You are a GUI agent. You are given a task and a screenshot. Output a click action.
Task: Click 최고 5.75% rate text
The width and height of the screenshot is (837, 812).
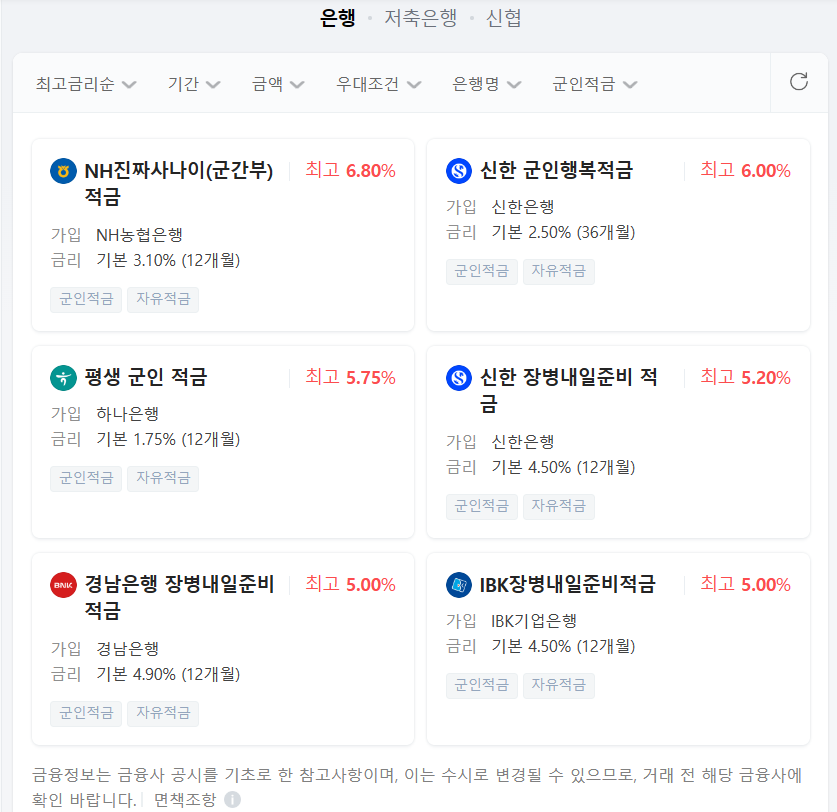click(x=350, y=377)
